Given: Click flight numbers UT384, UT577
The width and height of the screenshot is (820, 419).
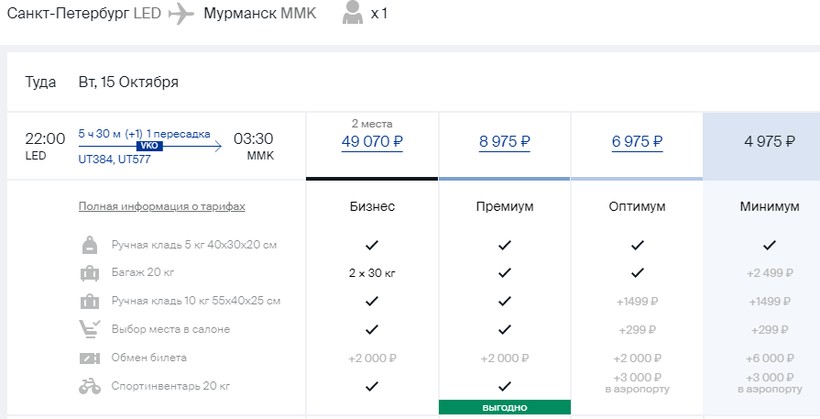Looking at the screenshot, I should pos(115,159).
